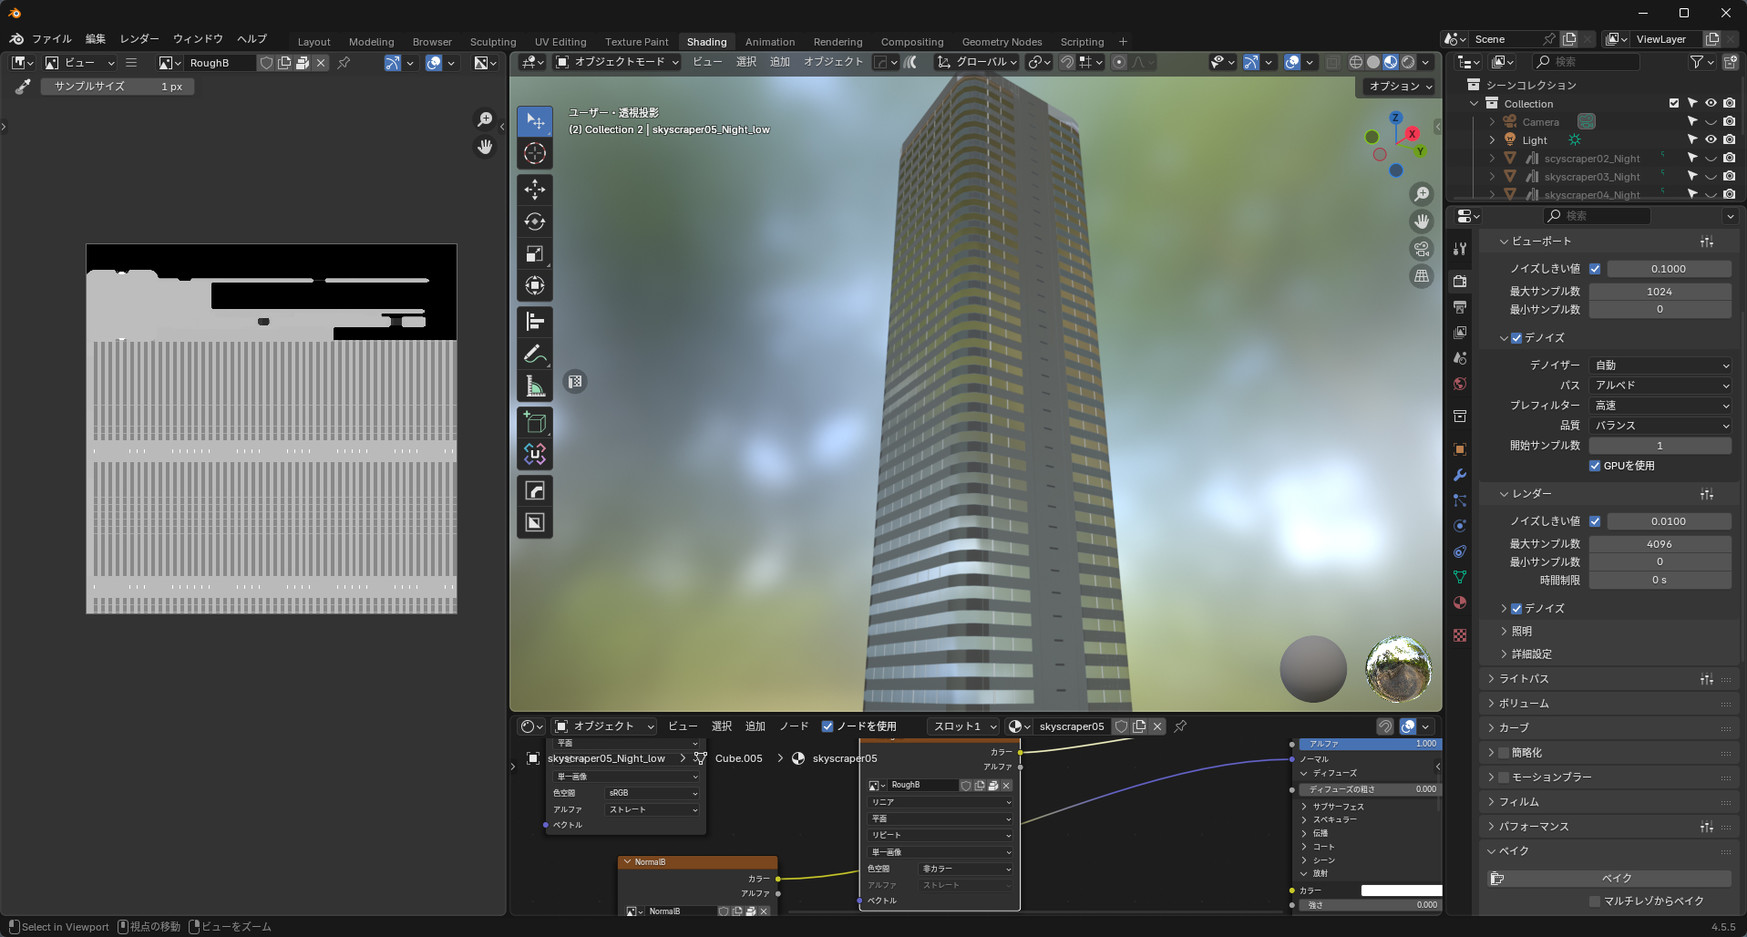Select the 3D Cursor tool
Image resolution: width=1747 pixels, height=937 pixels.
coord(535,154)
